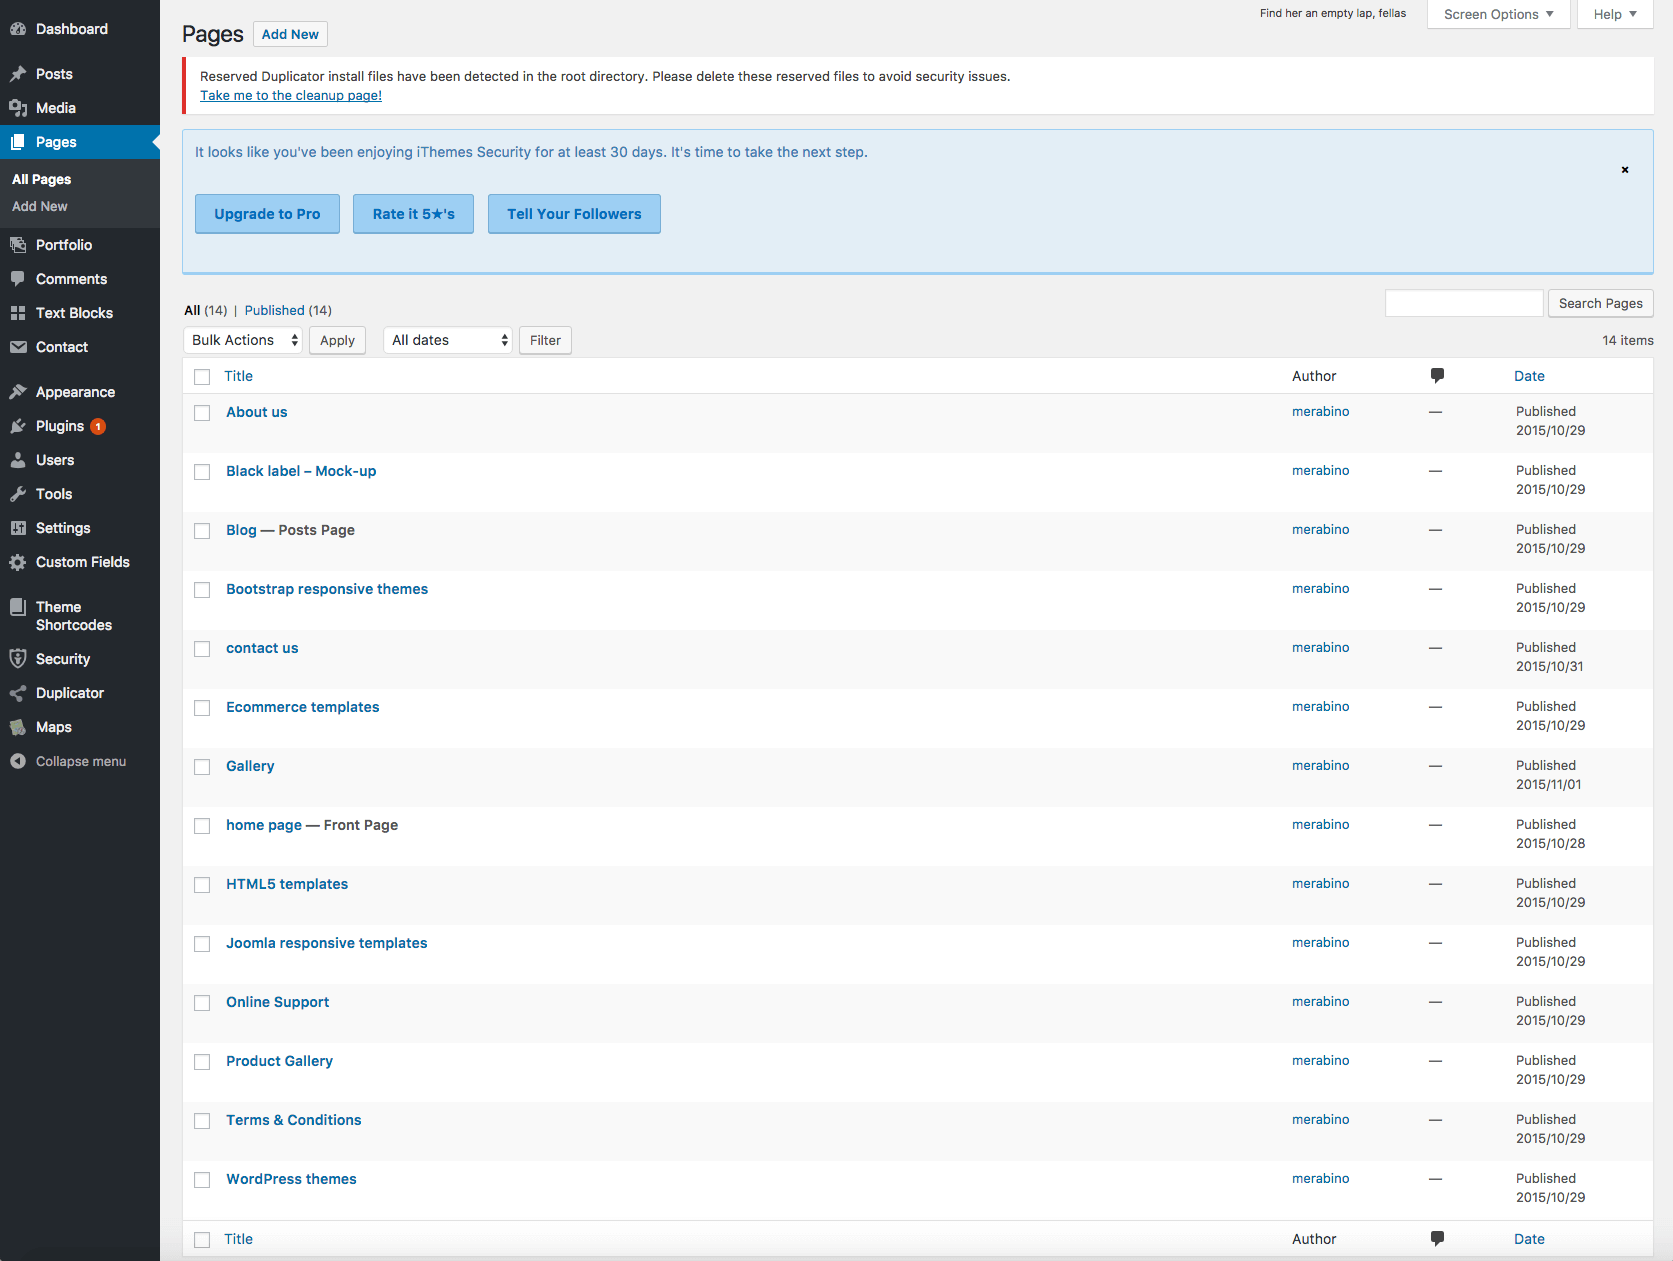Click the Plugins update count badge
The image size is (1673, 1261).
pyautogui.click(x=98, y=426)
